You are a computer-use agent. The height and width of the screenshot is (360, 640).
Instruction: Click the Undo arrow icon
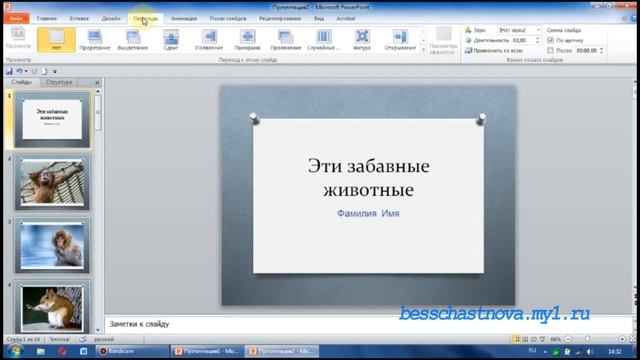coord(19,71)
